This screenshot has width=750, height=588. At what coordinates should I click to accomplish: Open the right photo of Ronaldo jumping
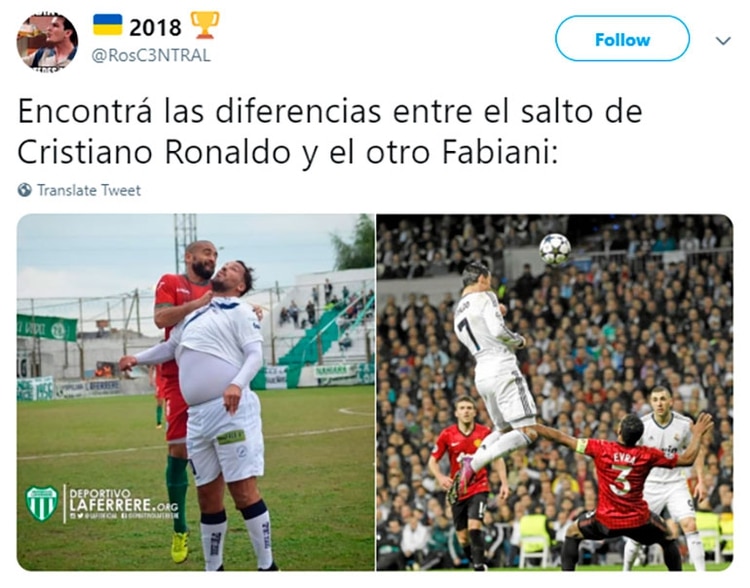tap(555, 392)
